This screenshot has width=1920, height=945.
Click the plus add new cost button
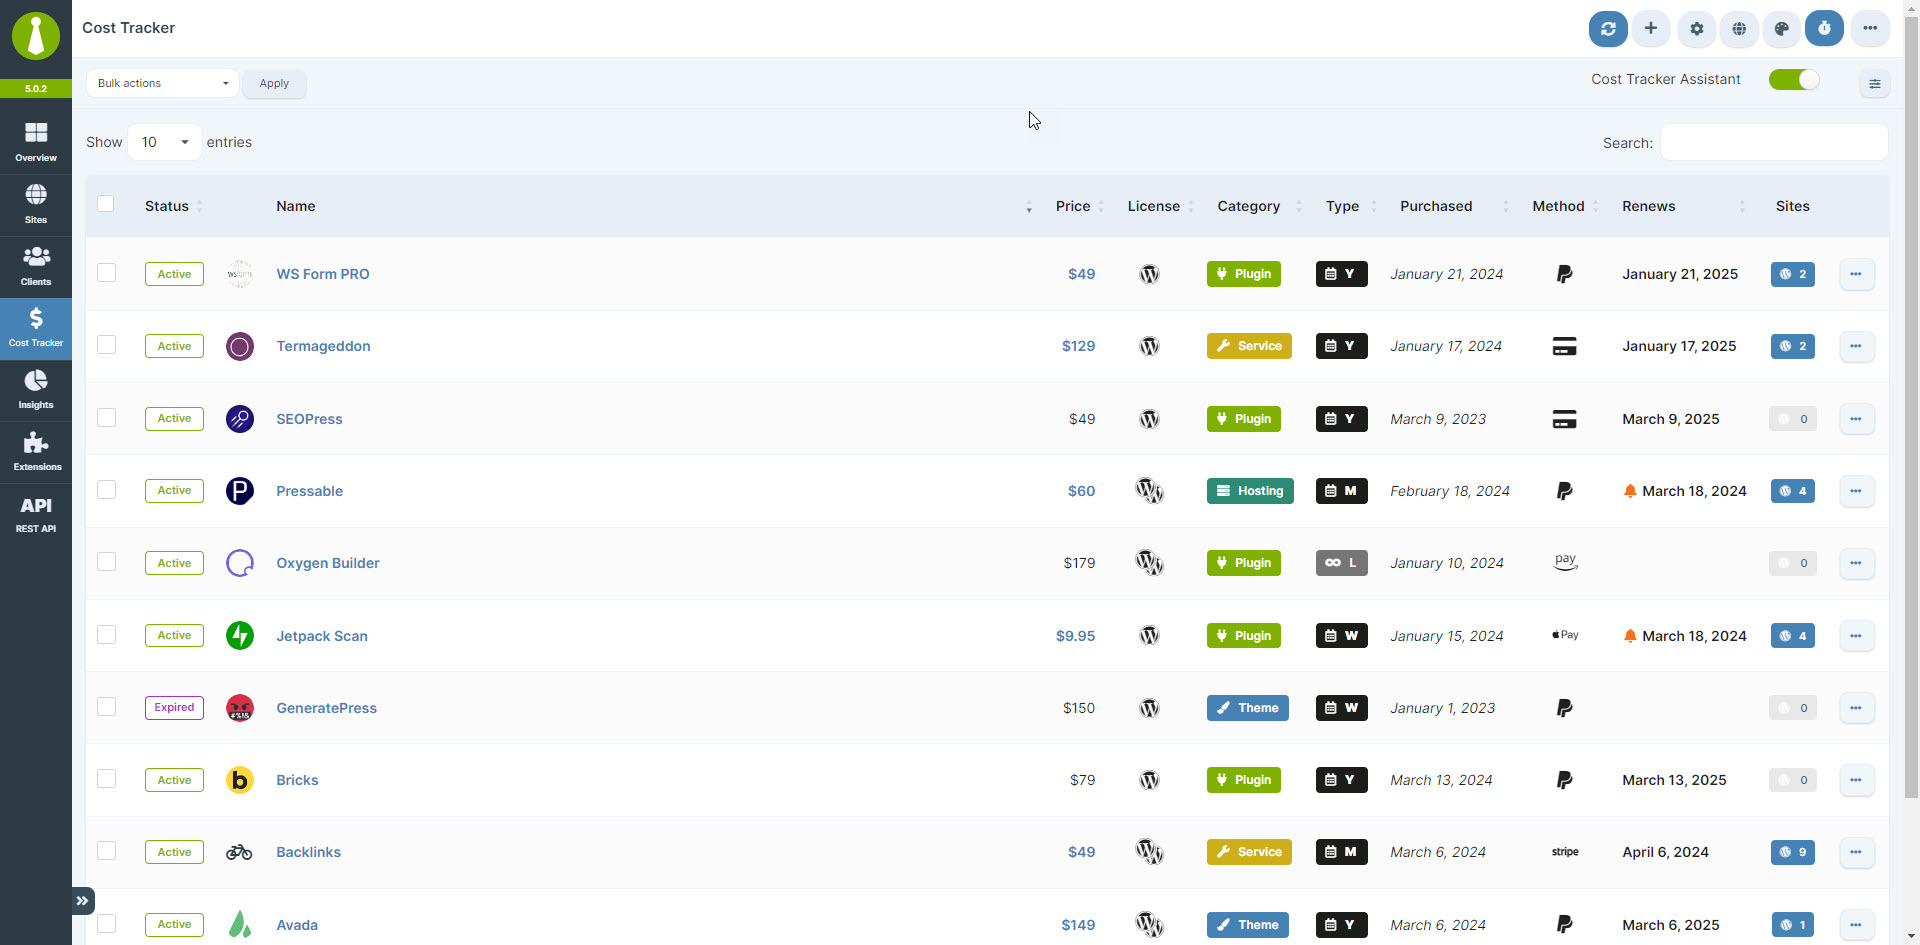pyautogui.click(x=1651, y=29)
